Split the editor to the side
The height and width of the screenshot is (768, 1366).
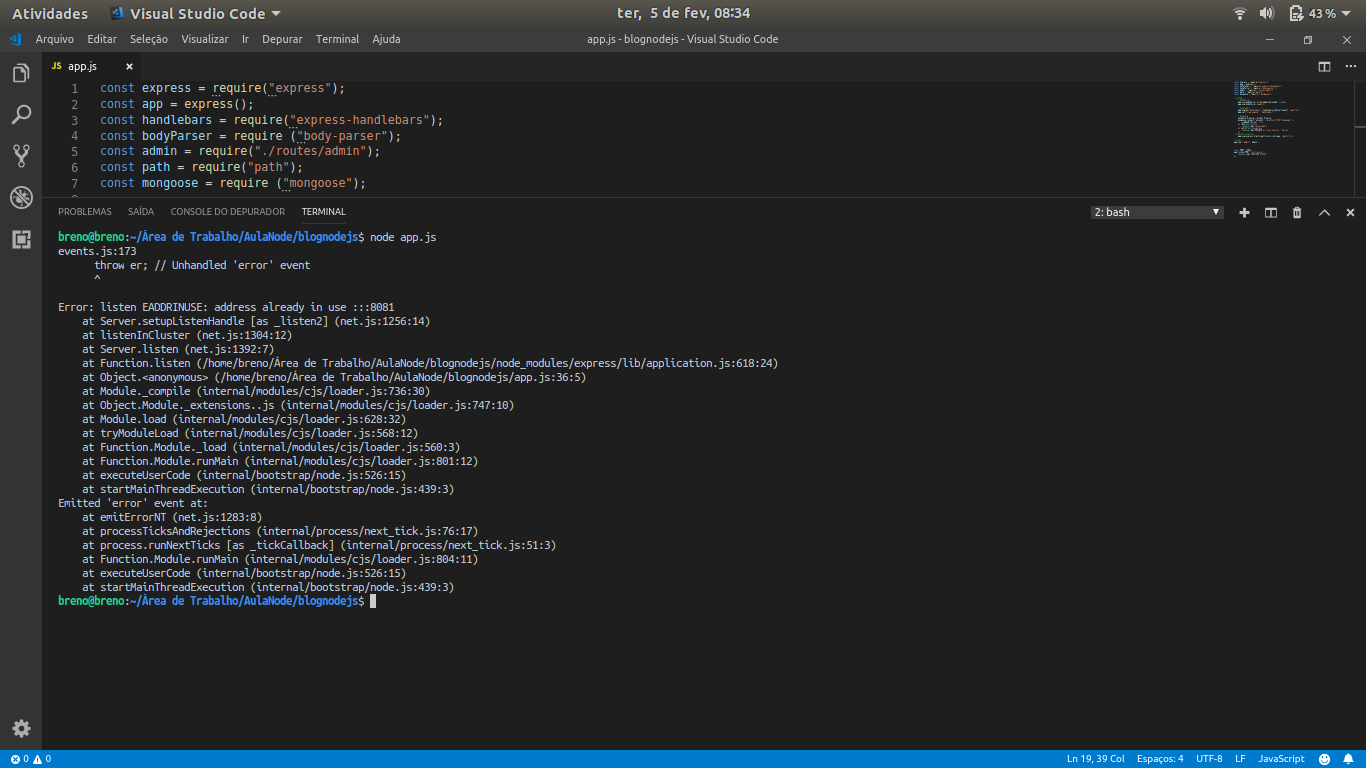point(1324,66)
